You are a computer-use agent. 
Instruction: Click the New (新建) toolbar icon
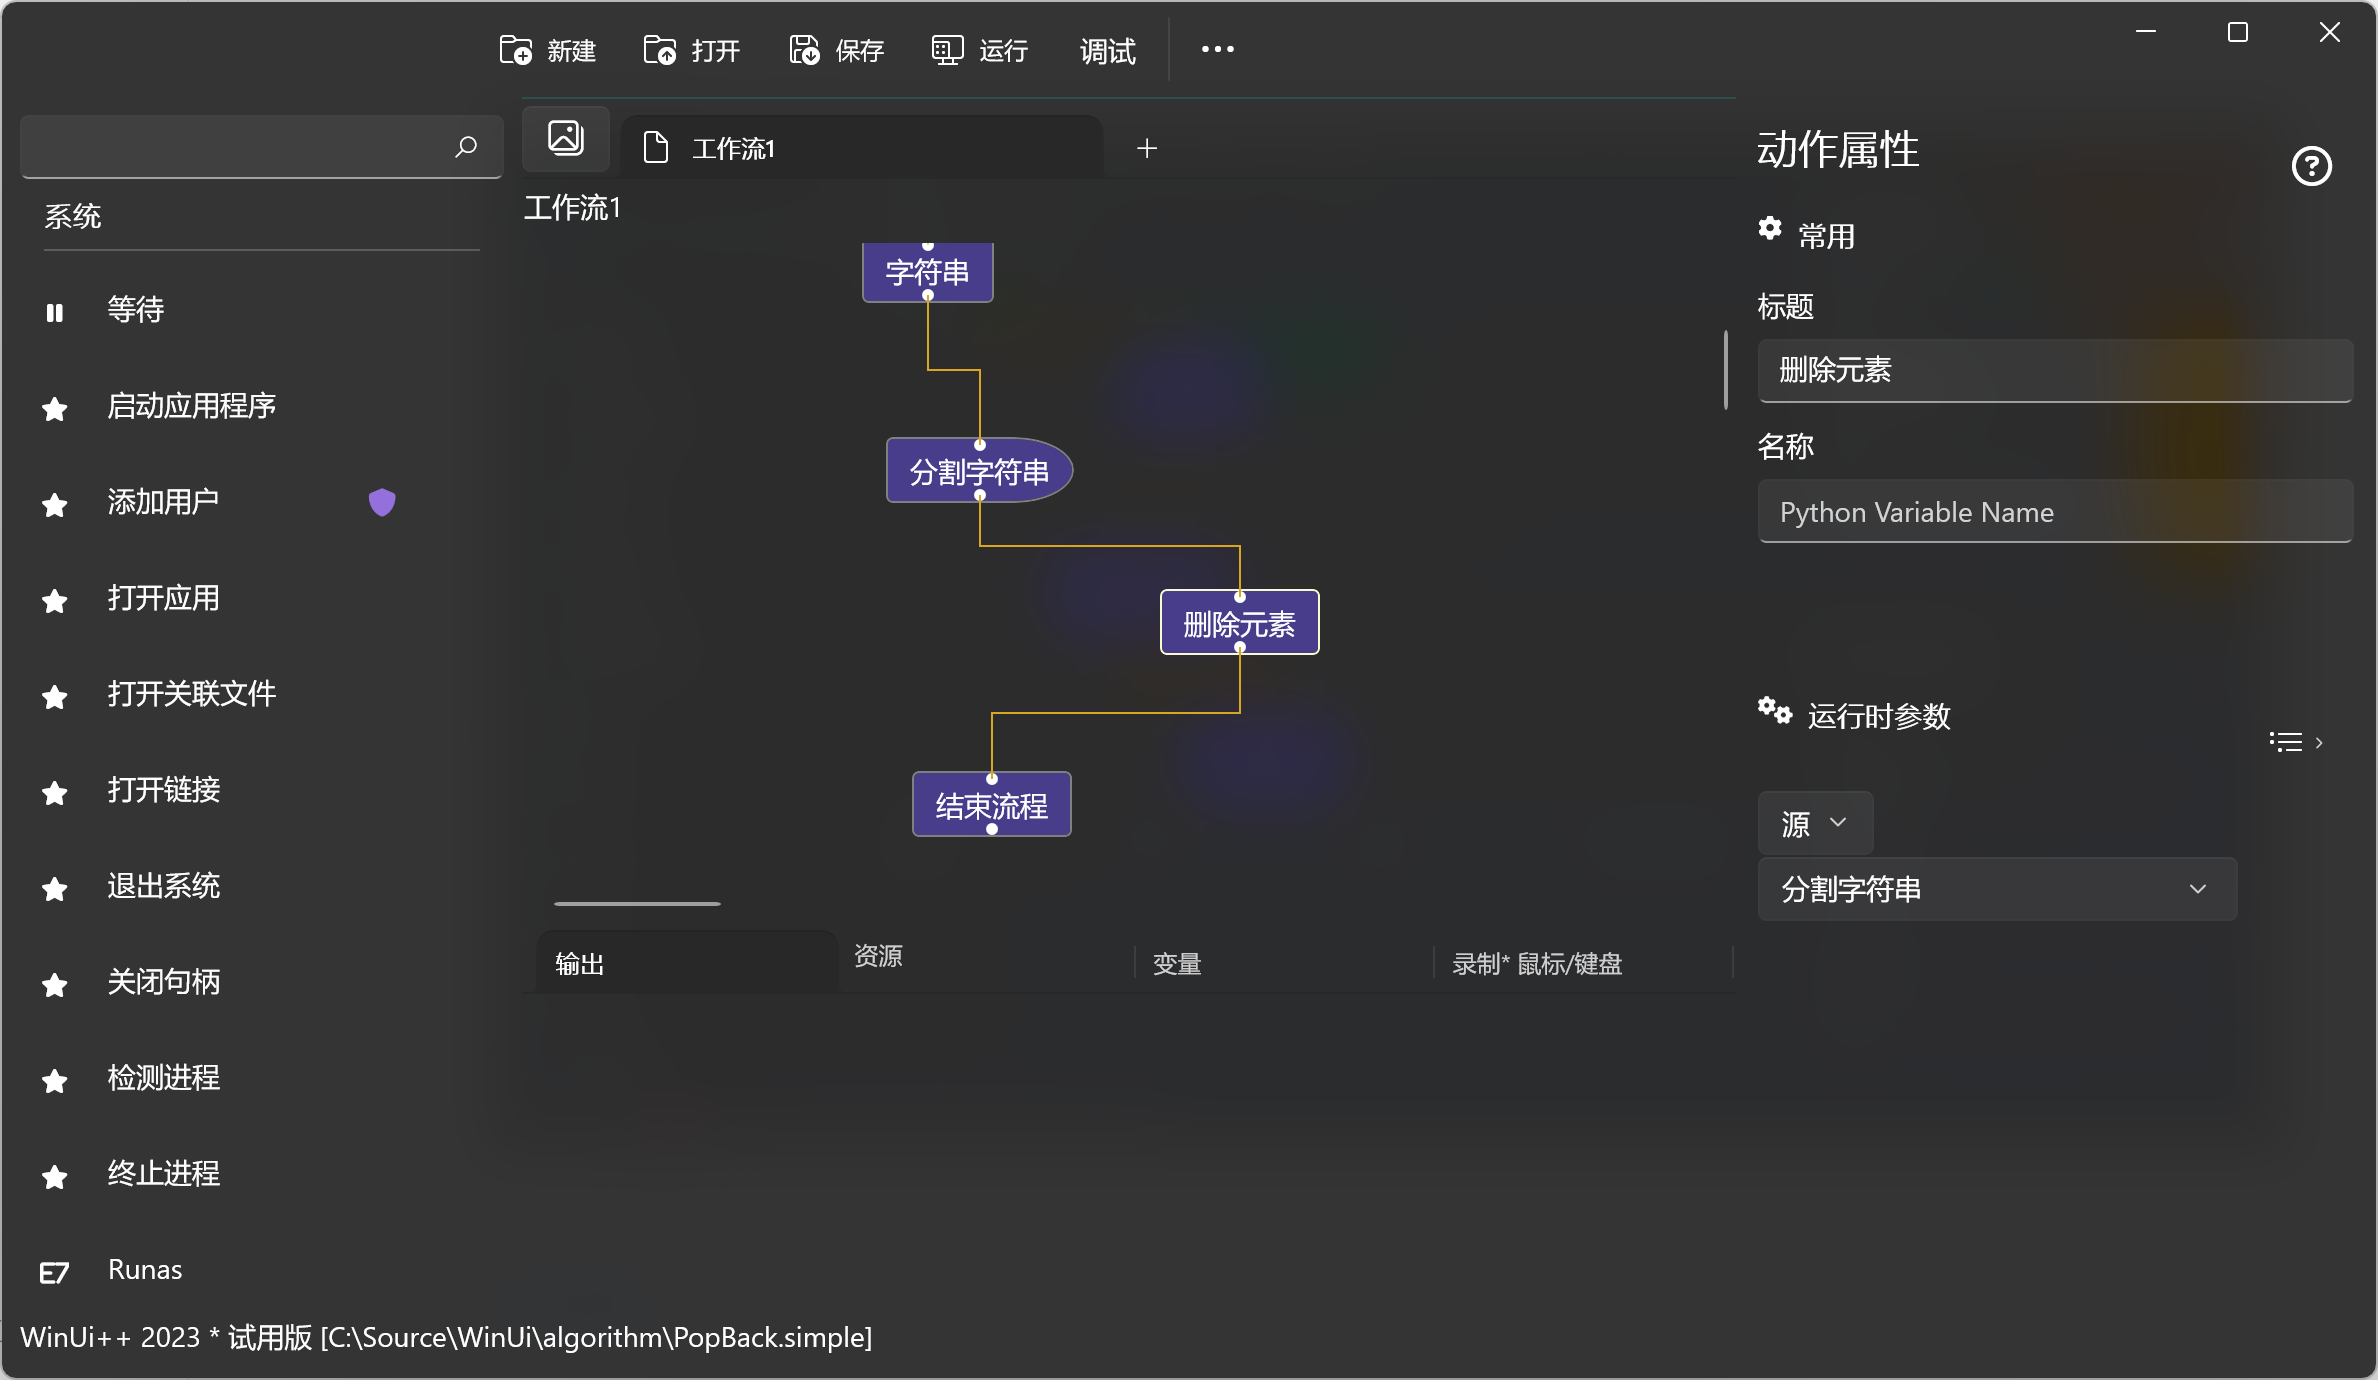click(516, 50)
